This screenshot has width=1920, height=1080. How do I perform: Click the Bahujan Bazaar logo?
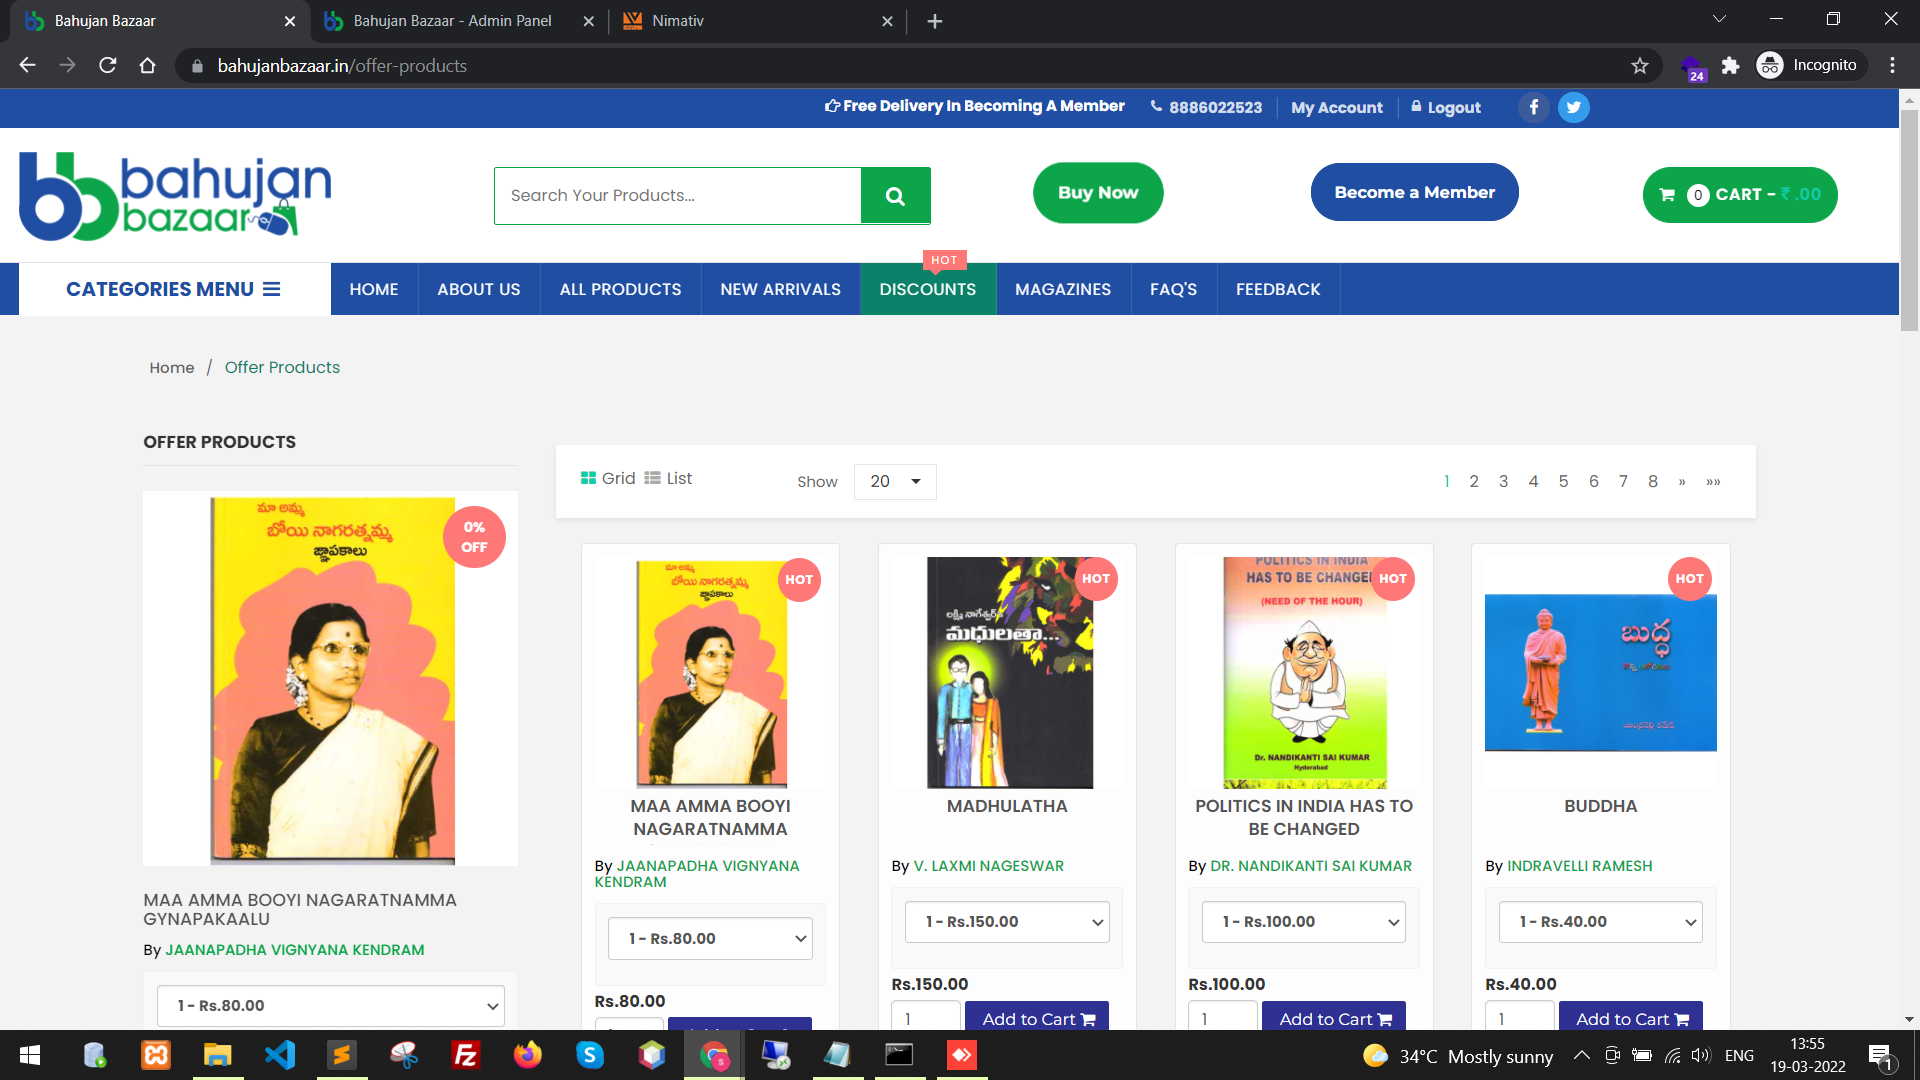[176, 196]
